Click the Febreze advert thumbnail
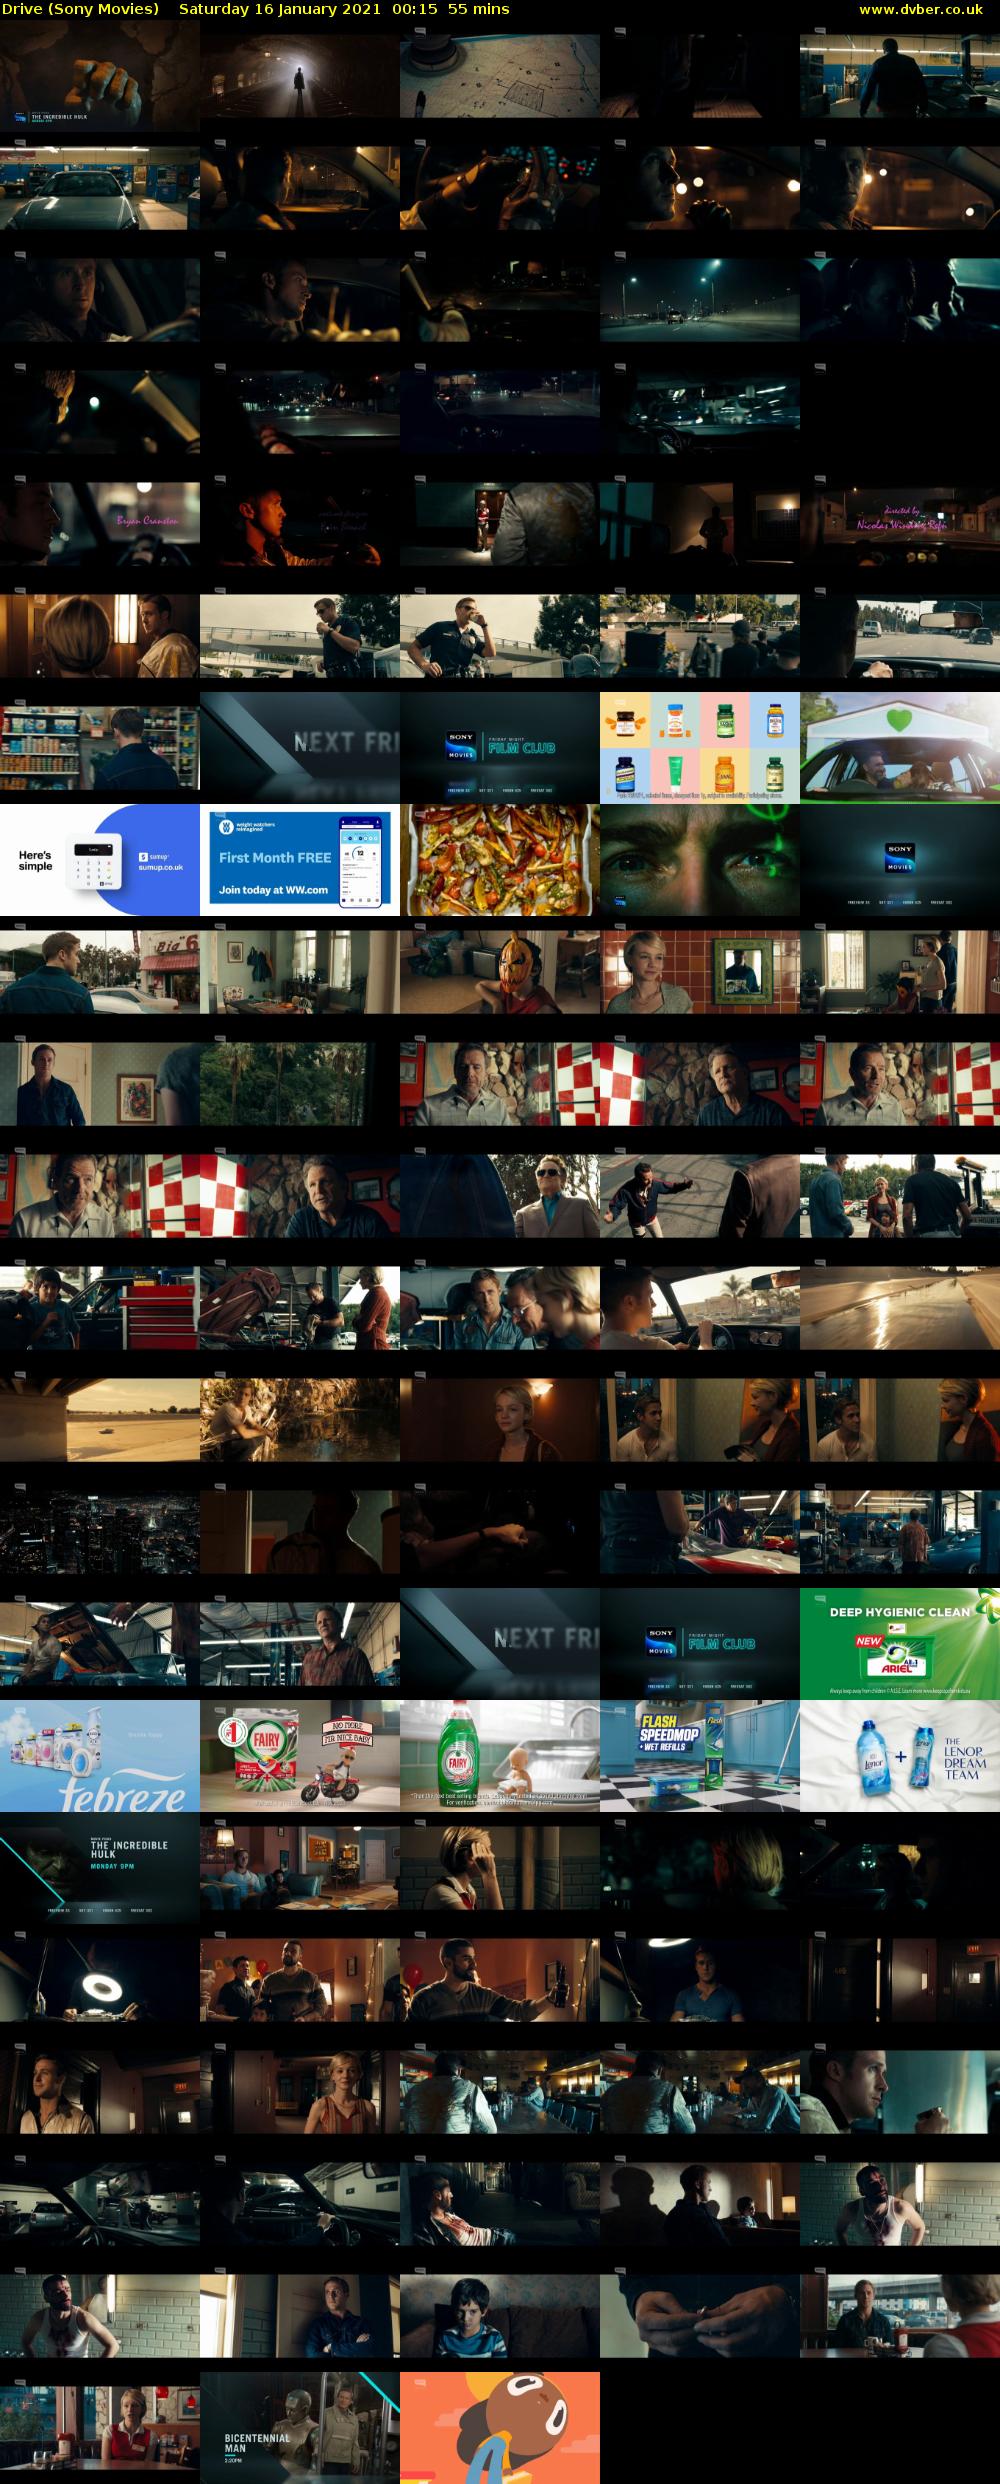Image resolution: width=1000 pixels, height=2484 pixels. tap(100, 1756)
